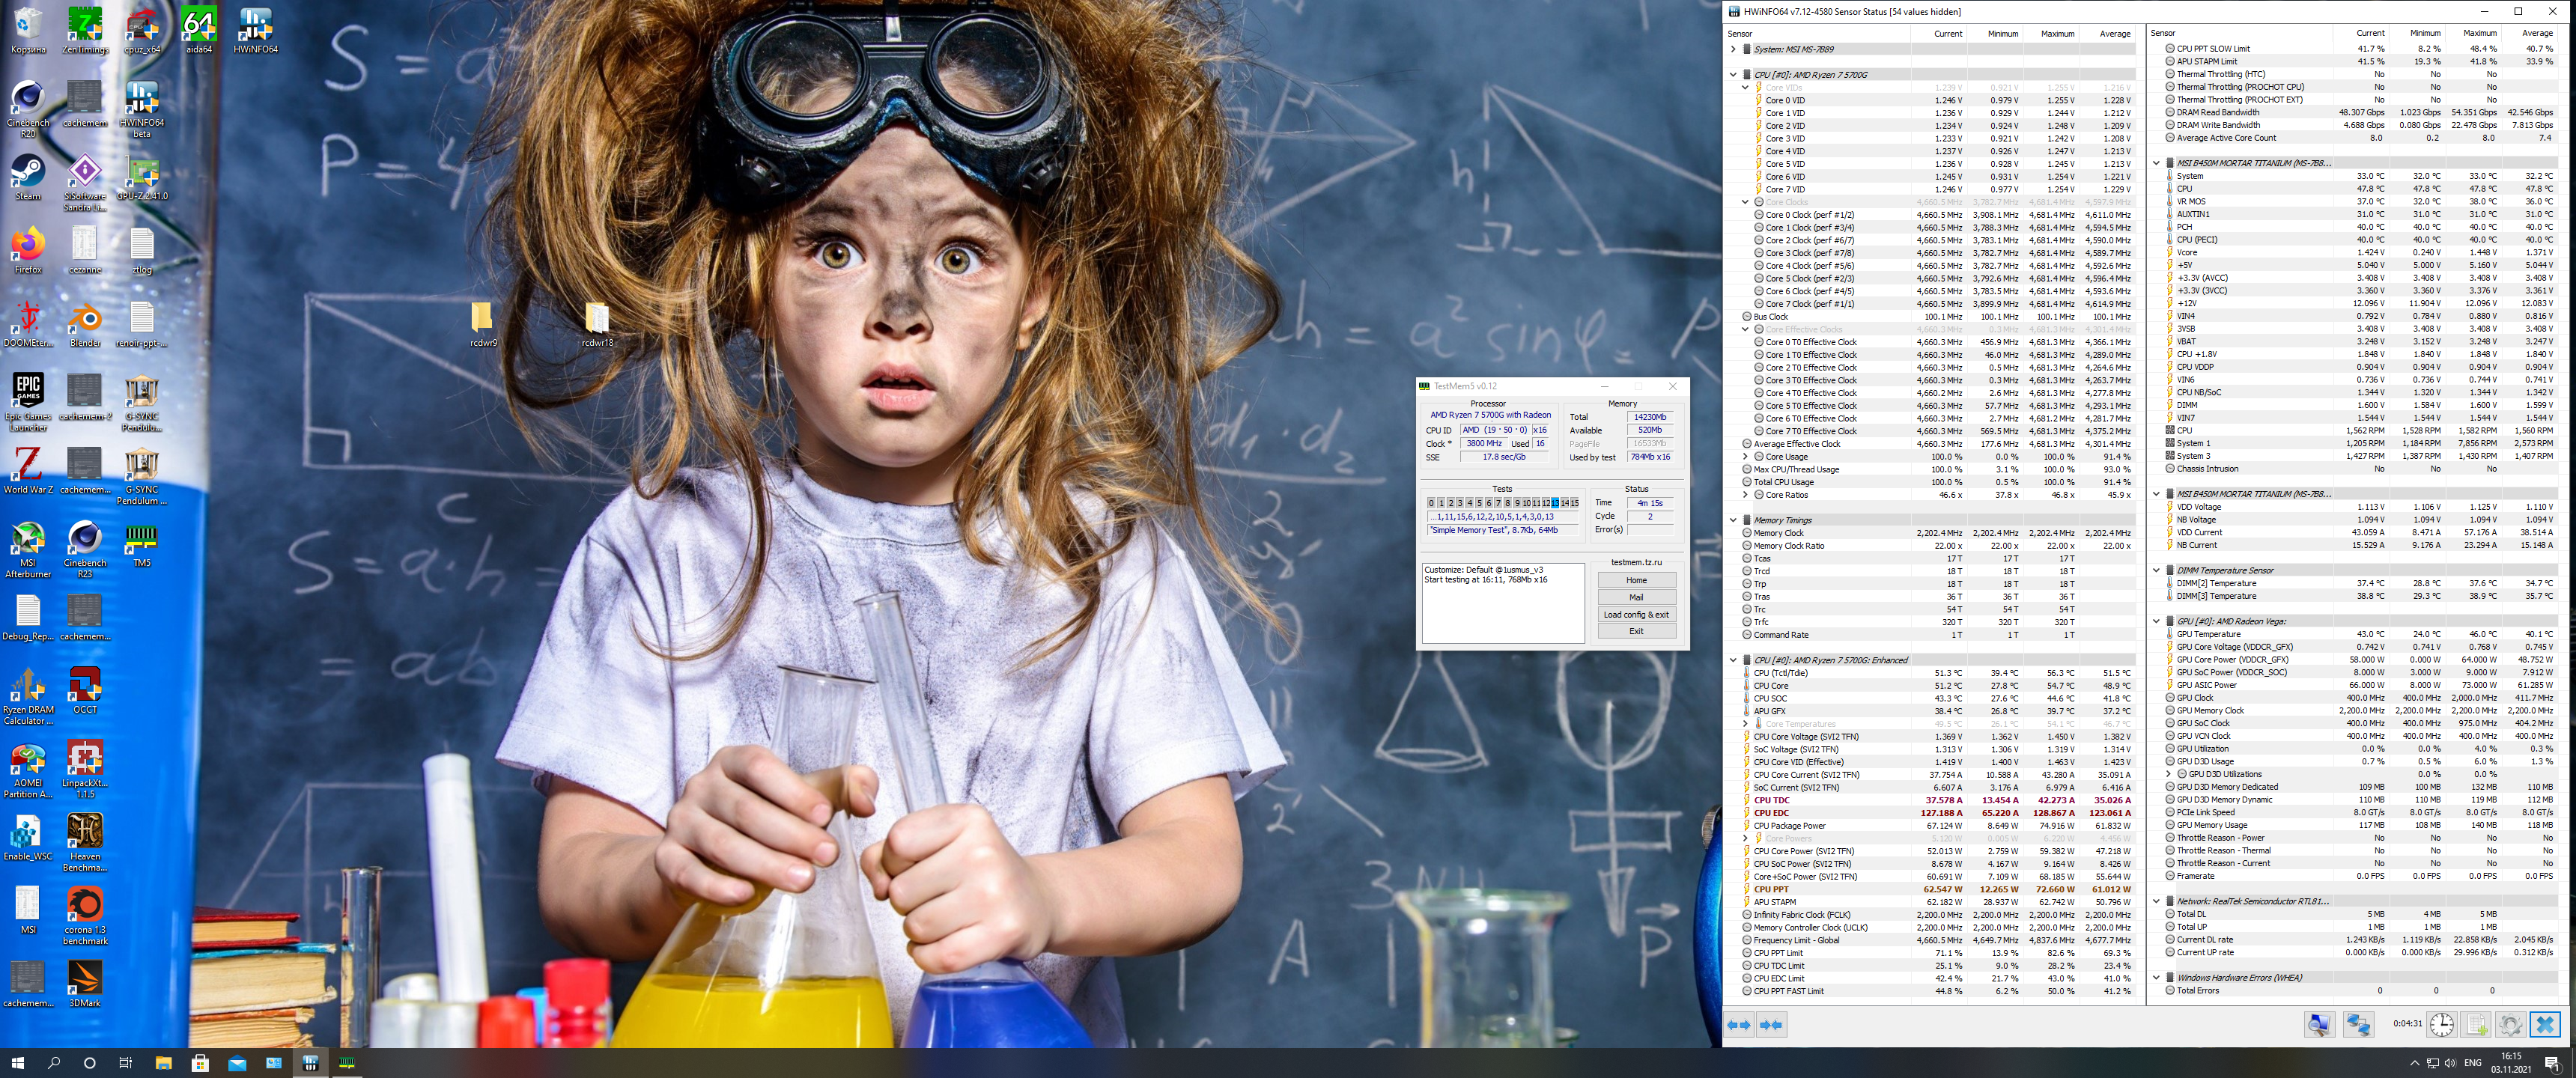
Task: Collapse the Memory Timings sensor group
Action: pos(1733,520)
